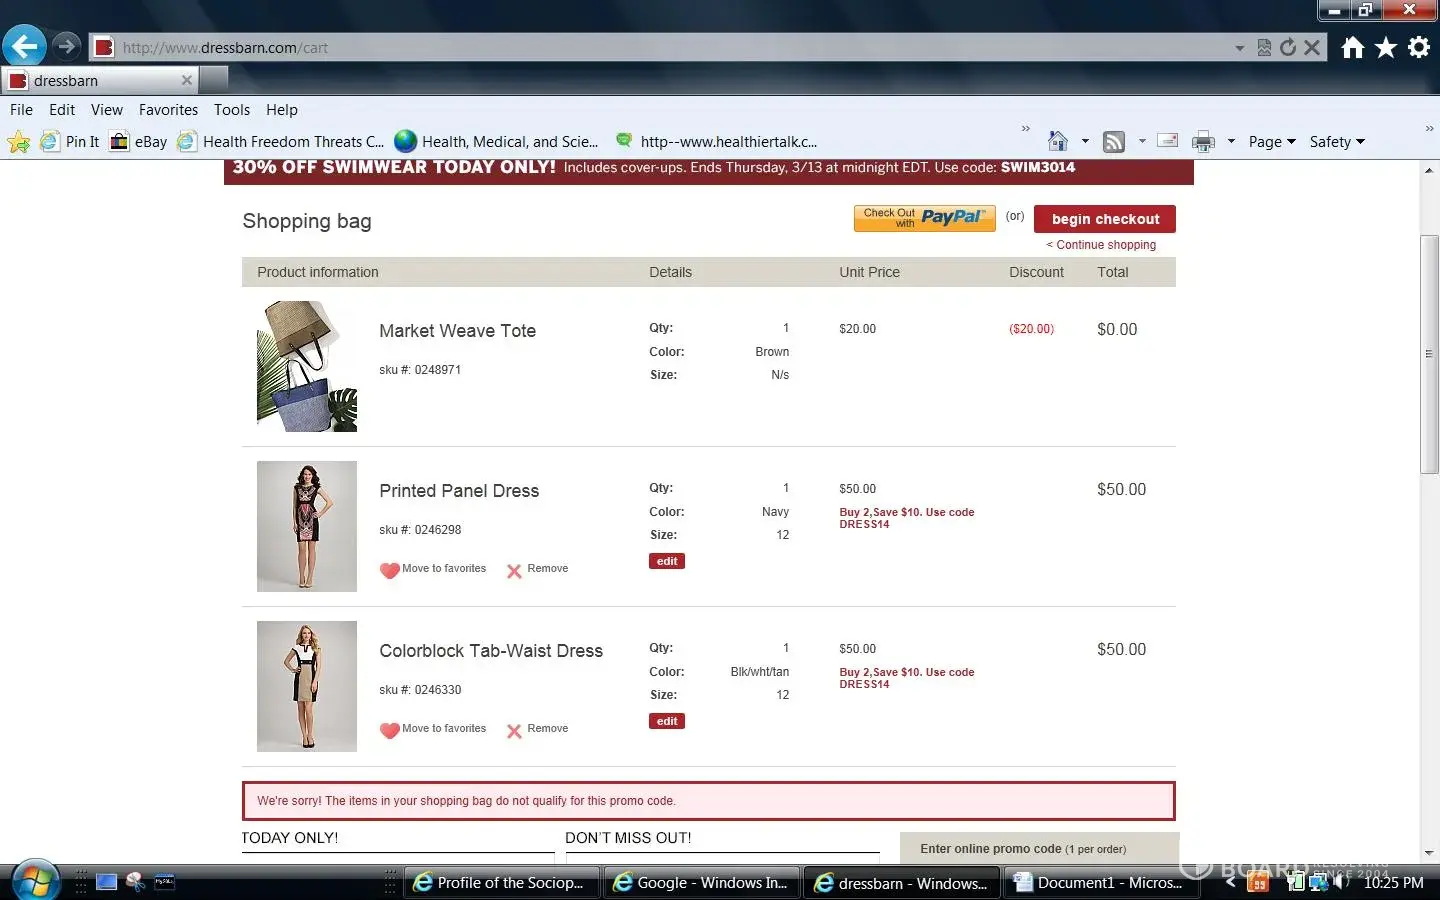Open the Tools menu in menu bar

(x=231, y=110)
